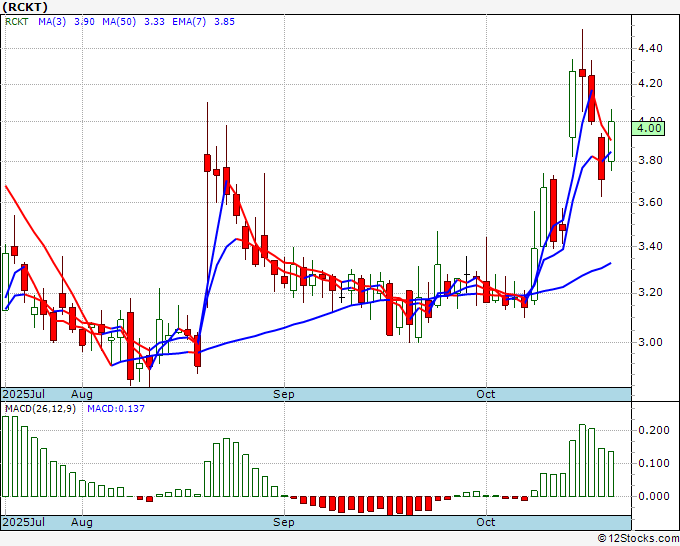Click the MACD(26,12,9) indicator label
Image resolution: width=680 pixels, height=546 pixels.
[x=40, y=409]
